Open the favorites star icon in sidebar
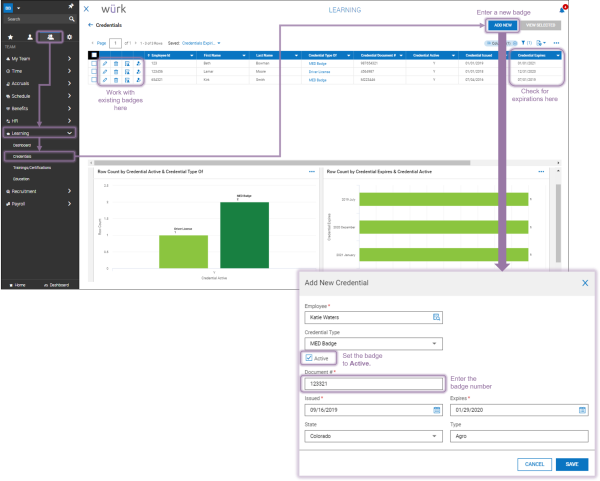This screenshot has width=600, height=481. 10,37
